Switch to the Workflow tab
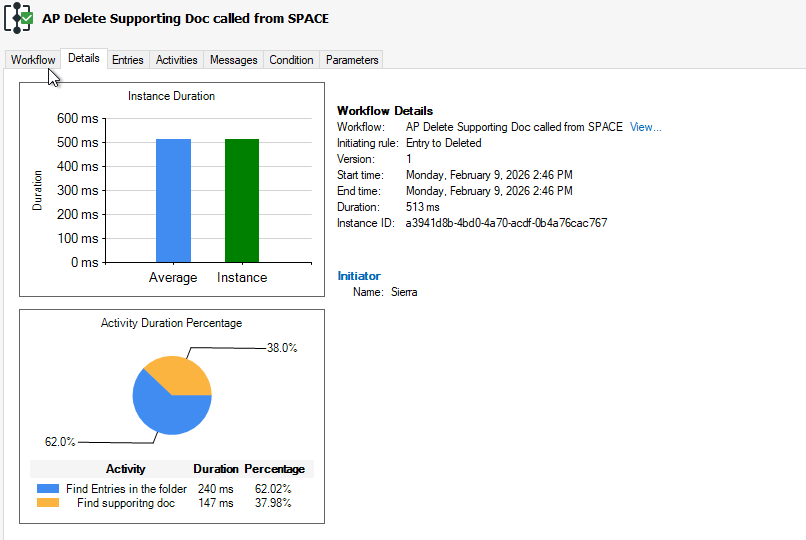 (33, 60)
